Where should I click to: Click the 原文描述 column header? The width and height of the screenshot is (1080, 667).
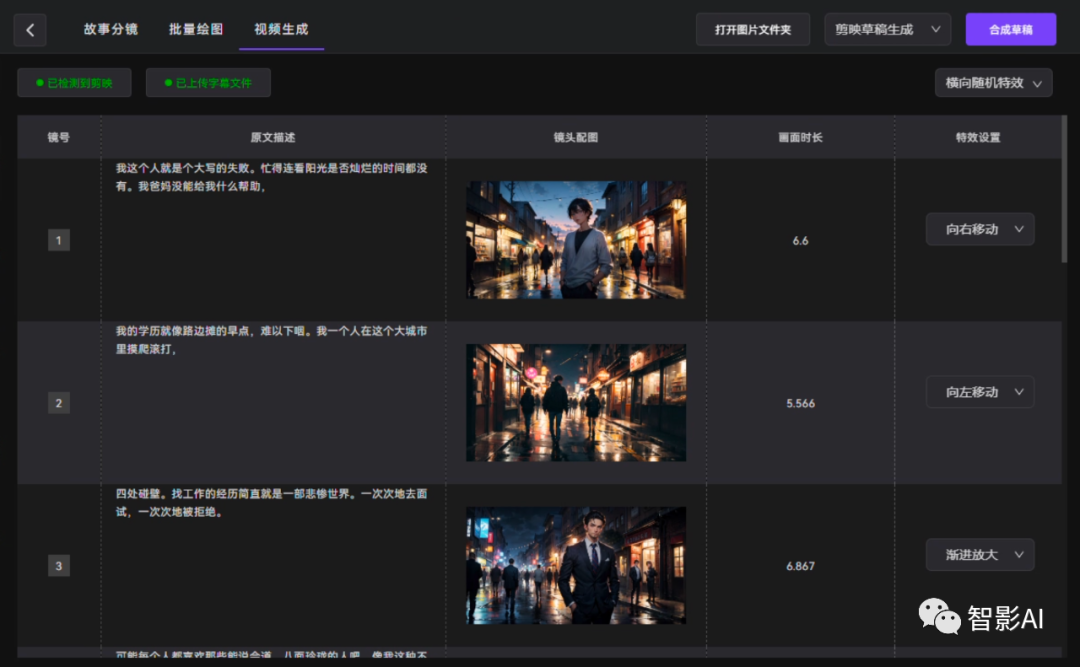pyautogui.click(x=273, y=137)
